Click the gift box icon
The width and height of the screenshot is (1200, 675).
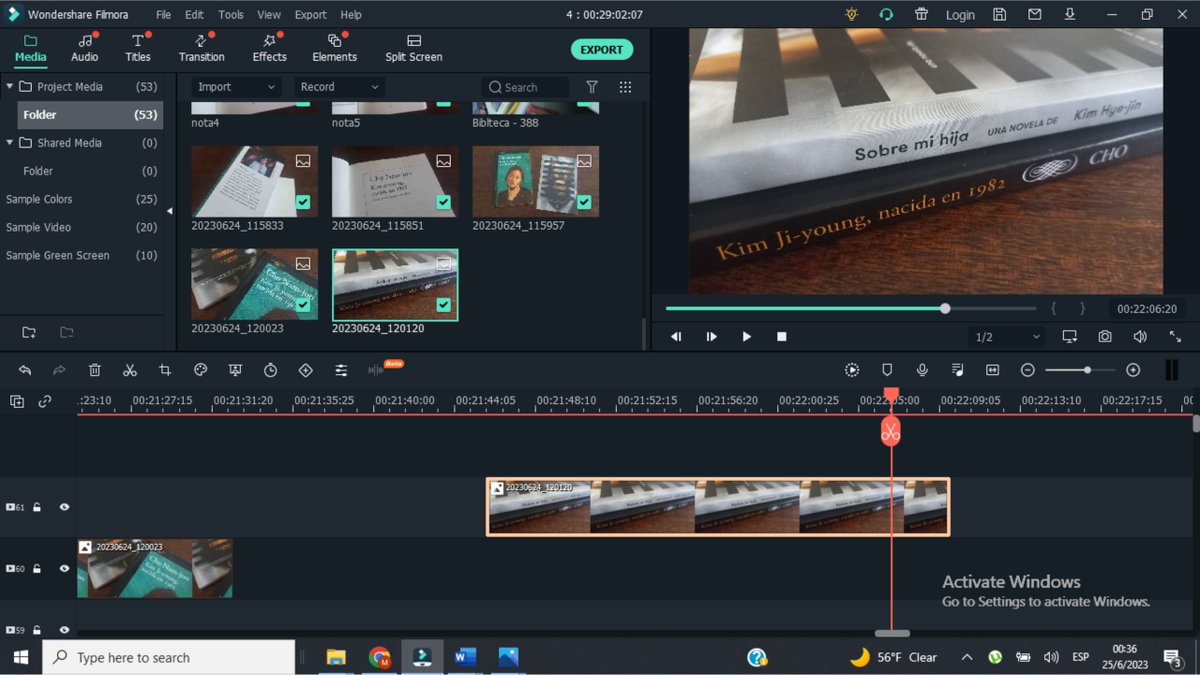(921, 14)
